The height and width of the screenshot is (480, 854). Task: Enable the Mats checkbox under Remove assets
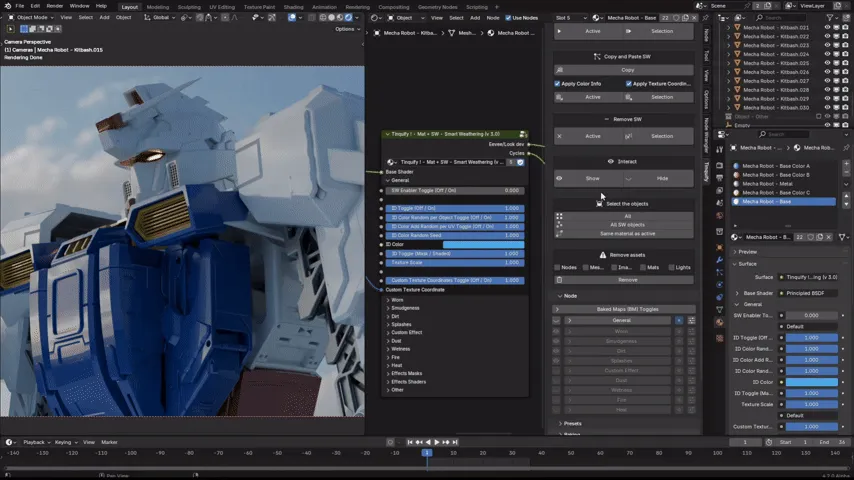point(643,268)
